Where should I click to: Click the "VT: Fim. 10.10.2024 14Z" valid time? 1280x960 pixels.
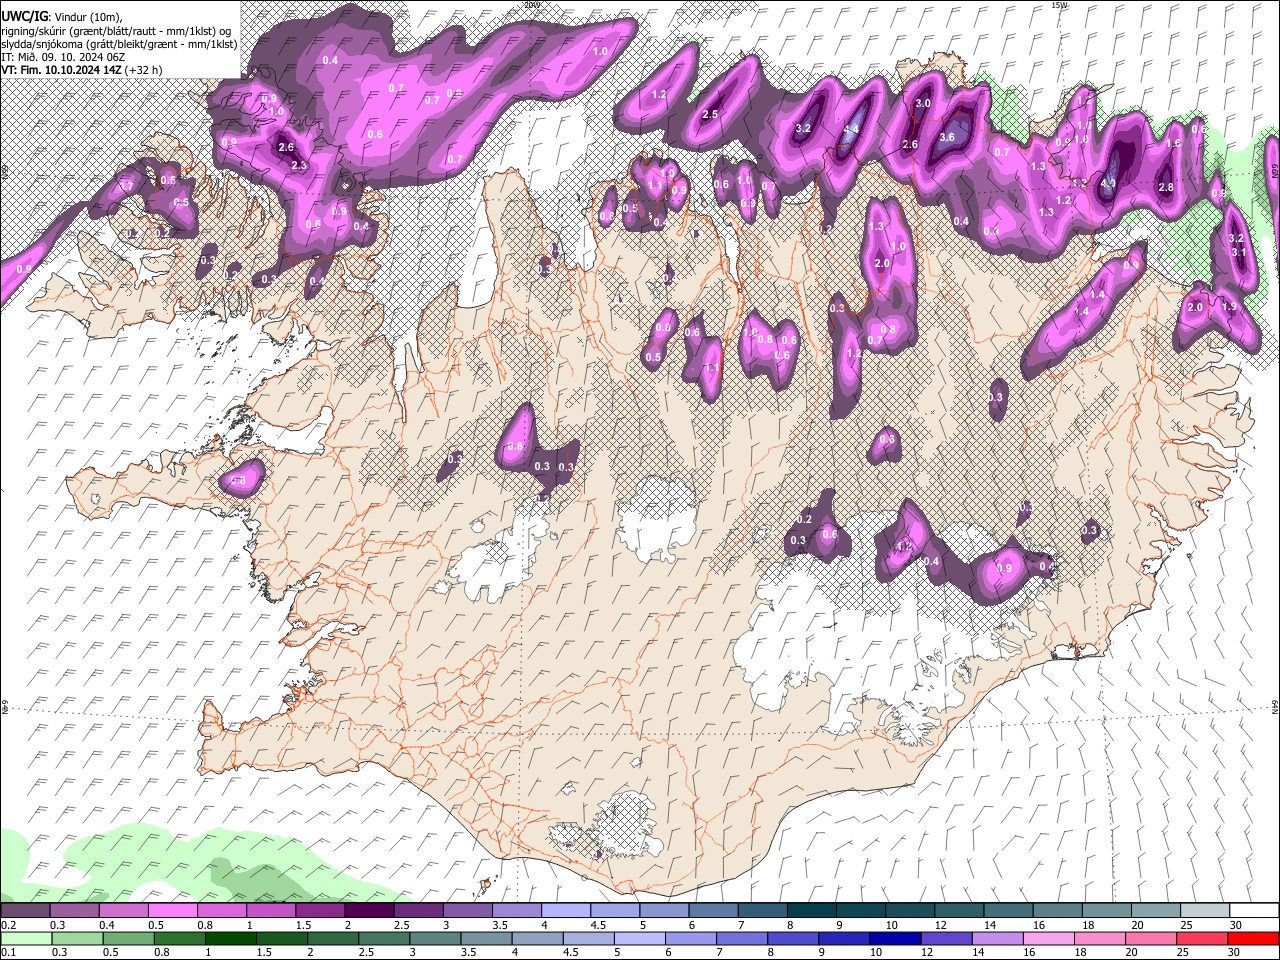coord(61,69)
